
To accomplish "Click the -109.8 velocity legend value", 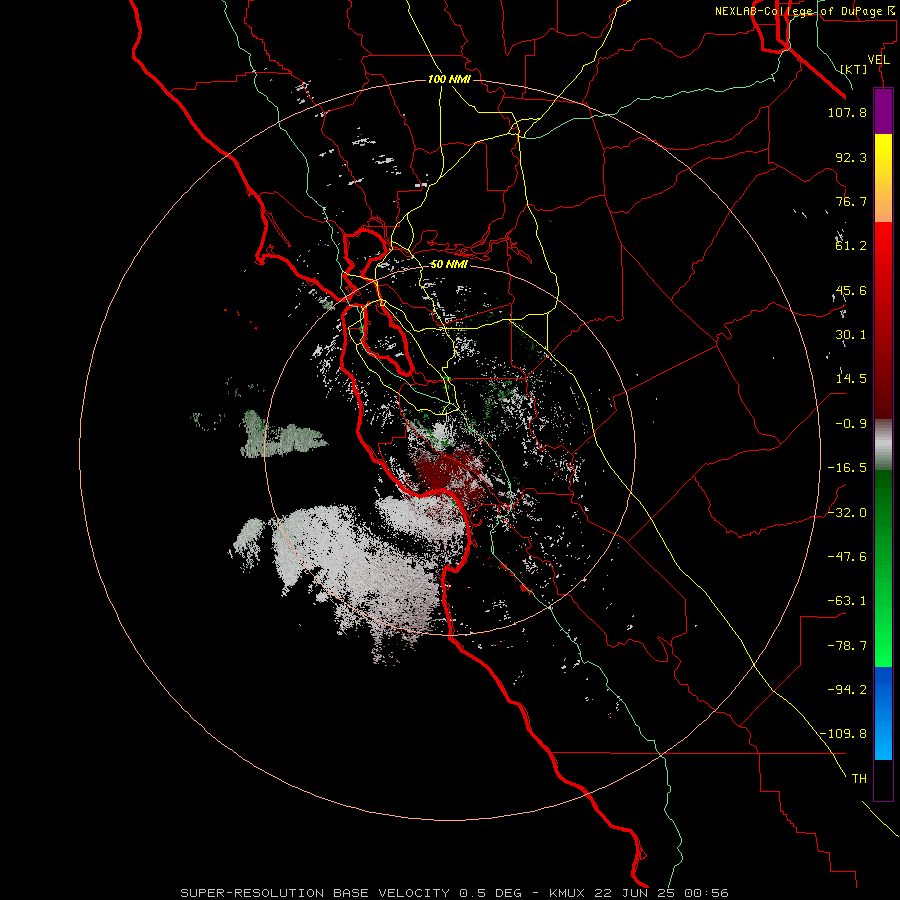I will coord(843,734).
